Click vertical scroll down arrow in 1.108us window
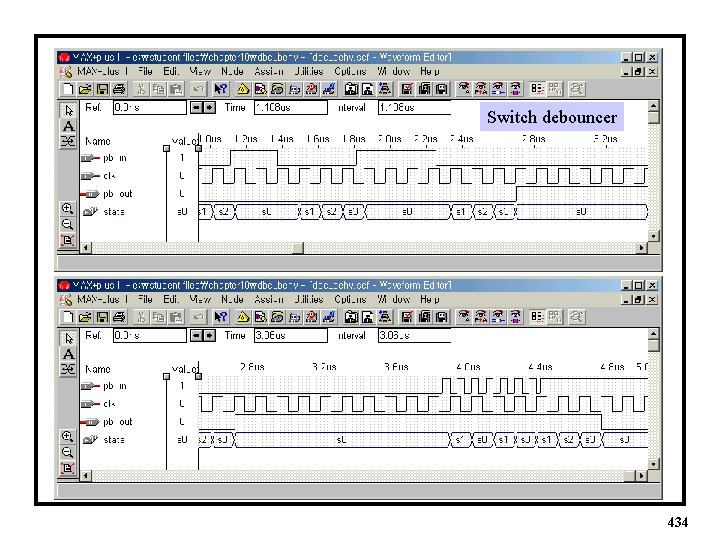Image resolution: width=720 pixels, height=540 pixels. (653, 236)
